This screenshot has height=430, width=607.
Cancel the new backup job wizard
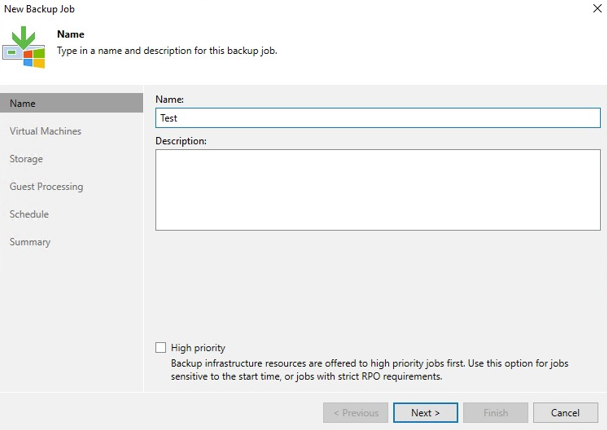click(565, 412)
